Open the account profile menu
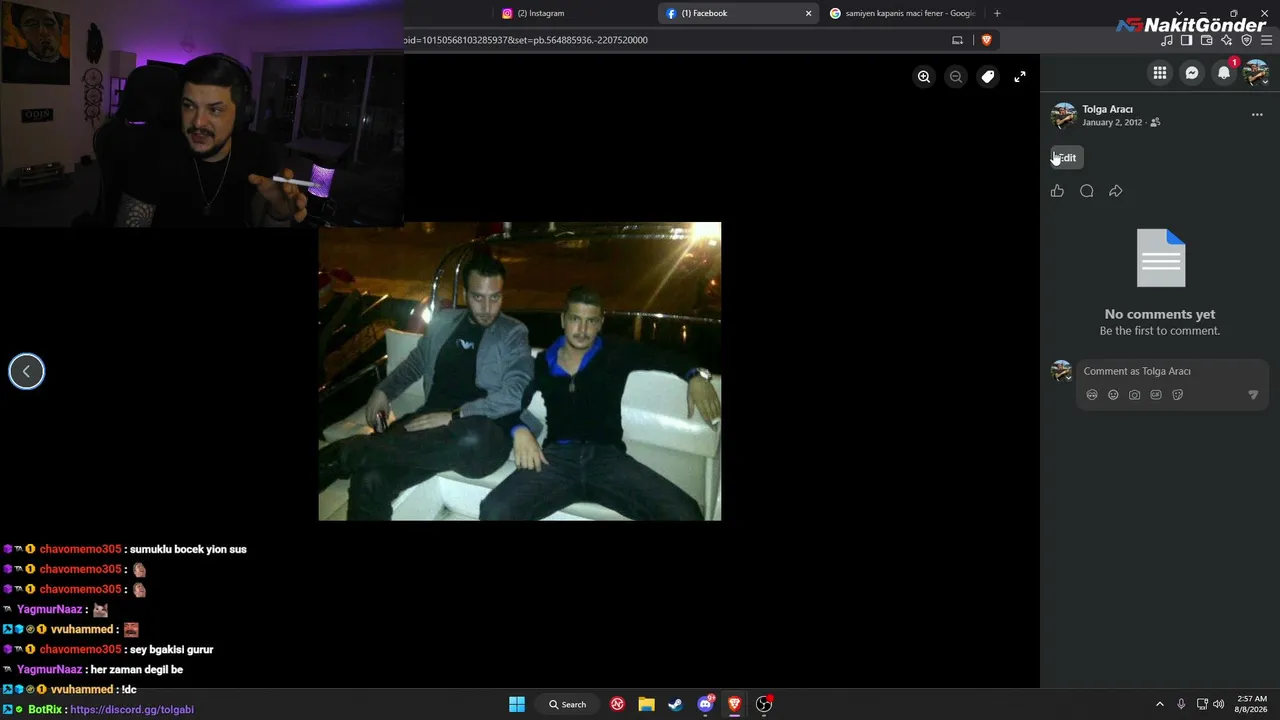The height and width of the screenshot is (720, 1280). click(x=1256, y=73)
